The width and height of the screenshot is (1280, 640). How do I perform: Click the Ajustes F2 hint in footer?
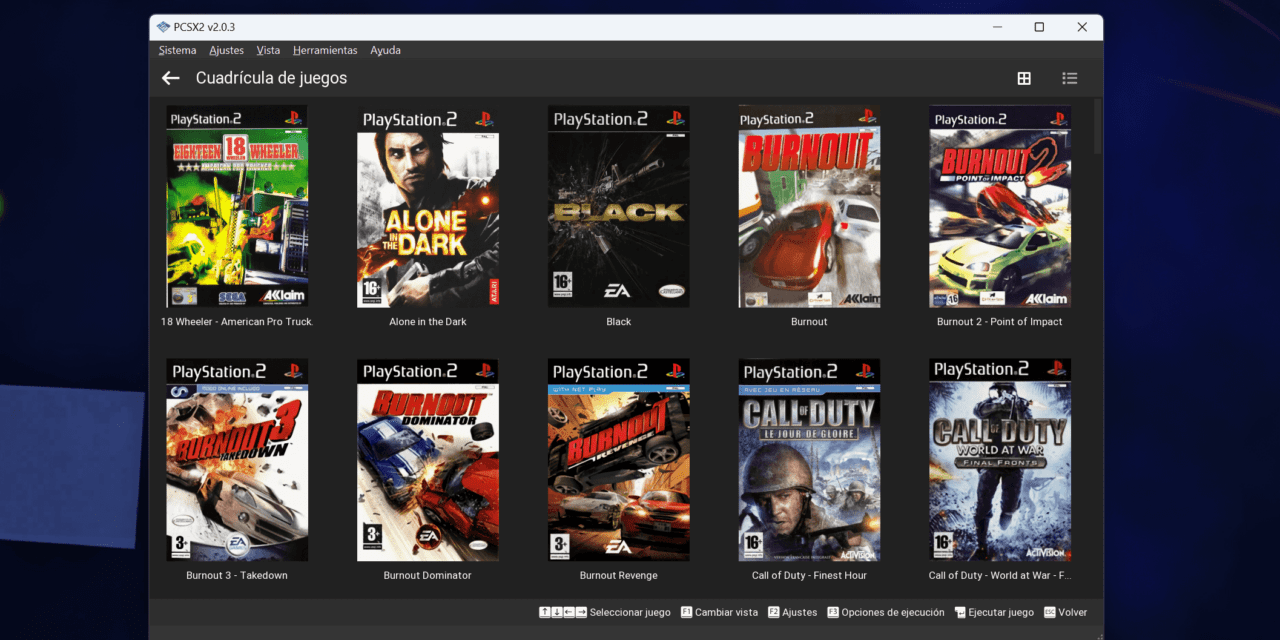[x=792, y=613]
